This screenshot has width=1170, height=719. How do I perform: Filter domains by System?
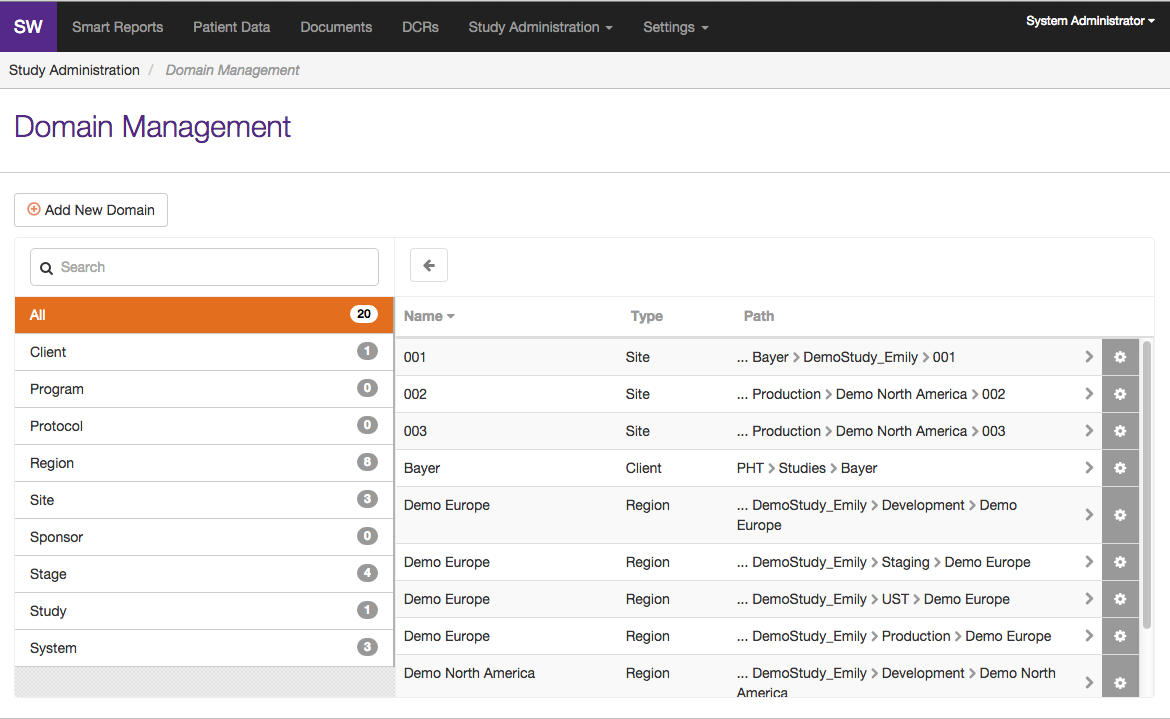[x=204, y=648]
